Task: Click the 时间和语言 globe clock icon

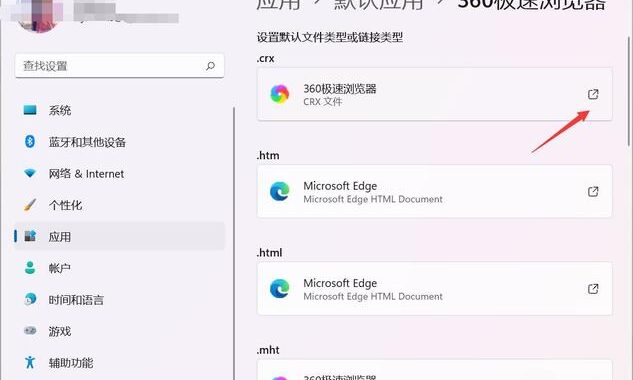Action: tap(30, 299)
